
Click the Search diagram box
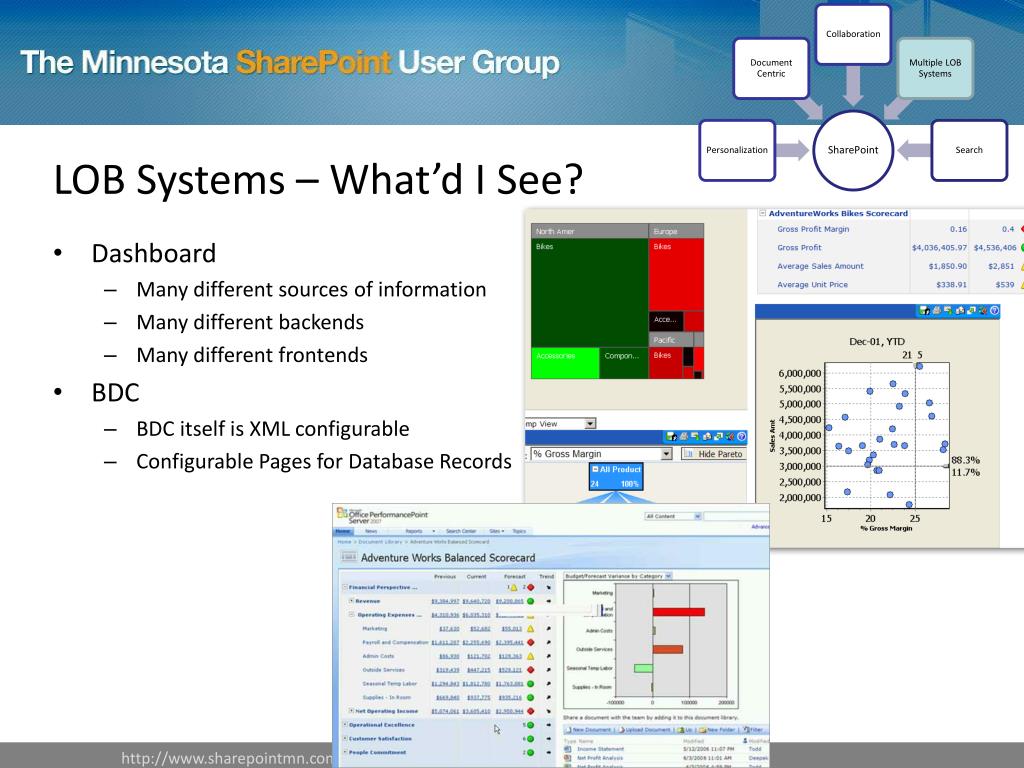969,150
